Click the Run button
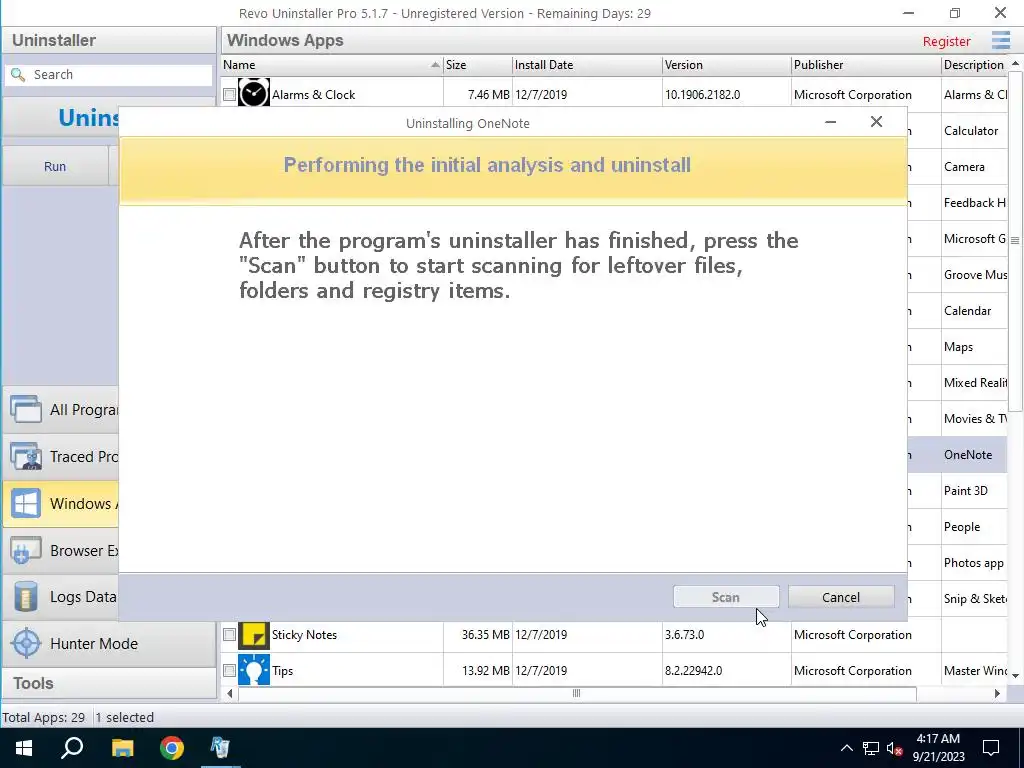Screen dimensions: 1024x768 (x=55, y=166)
